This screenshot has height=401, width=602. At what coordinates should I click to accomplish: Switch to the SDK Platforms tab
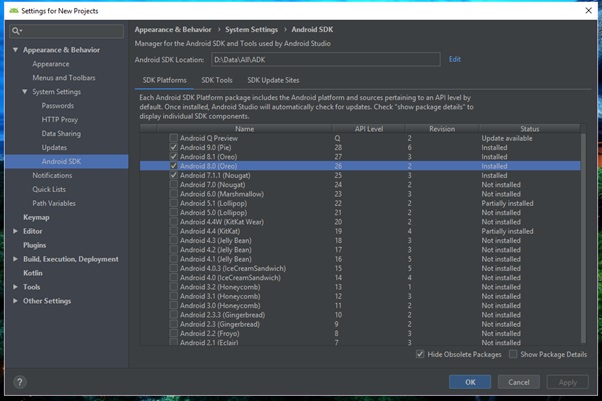pos(164,80)
